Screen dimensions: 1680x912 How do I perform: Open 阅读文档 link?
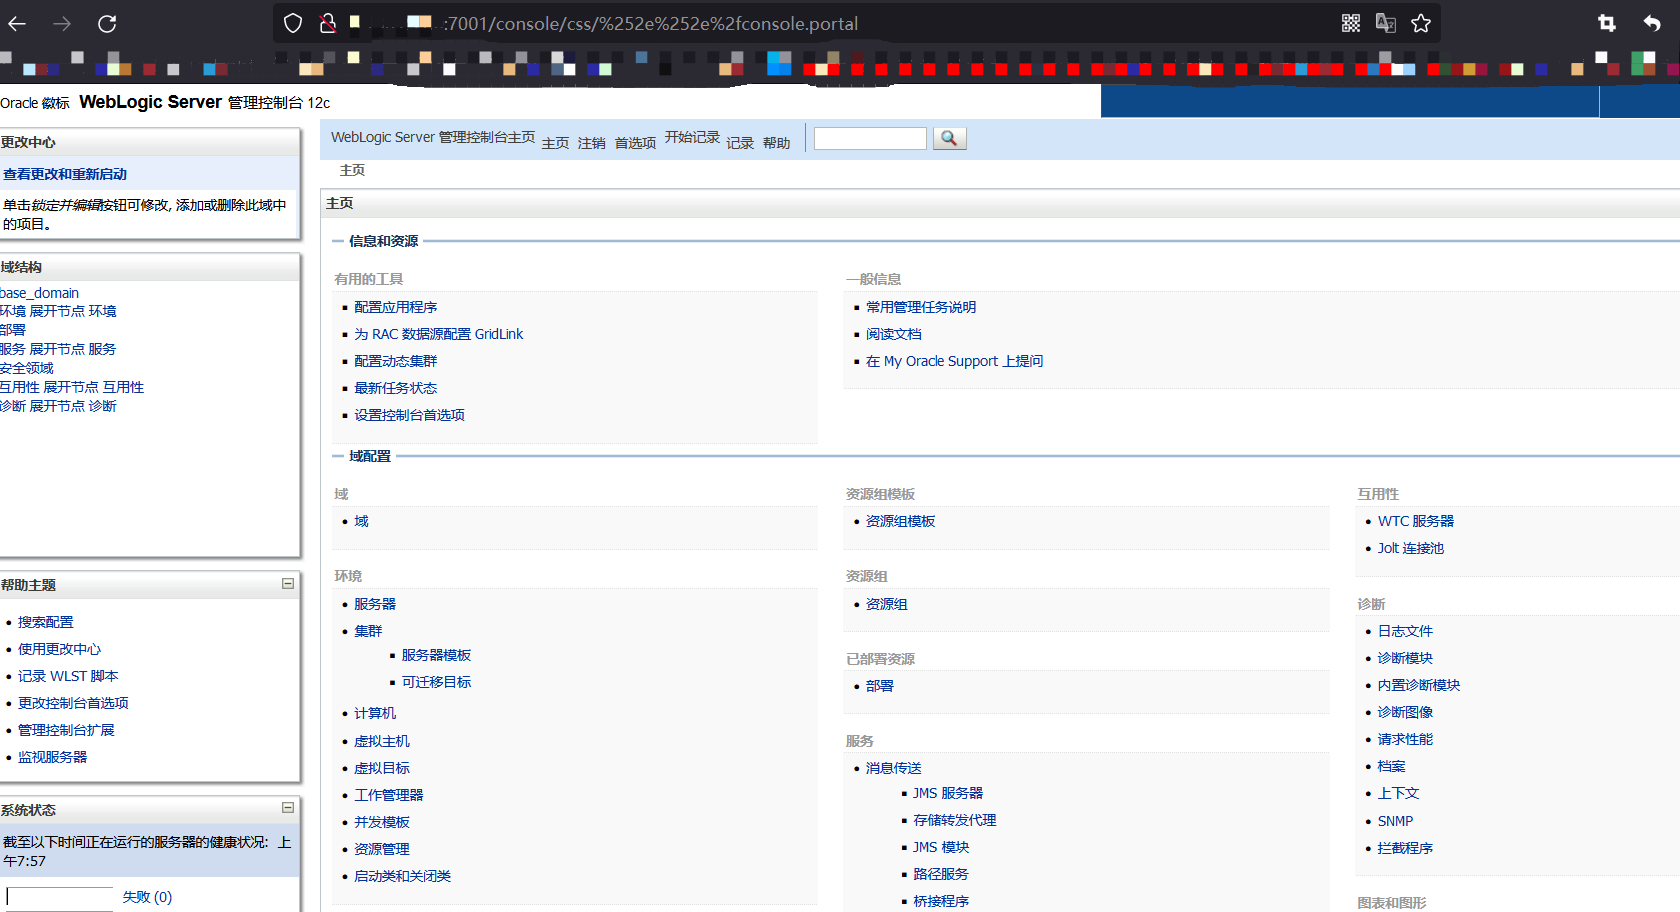894,334
